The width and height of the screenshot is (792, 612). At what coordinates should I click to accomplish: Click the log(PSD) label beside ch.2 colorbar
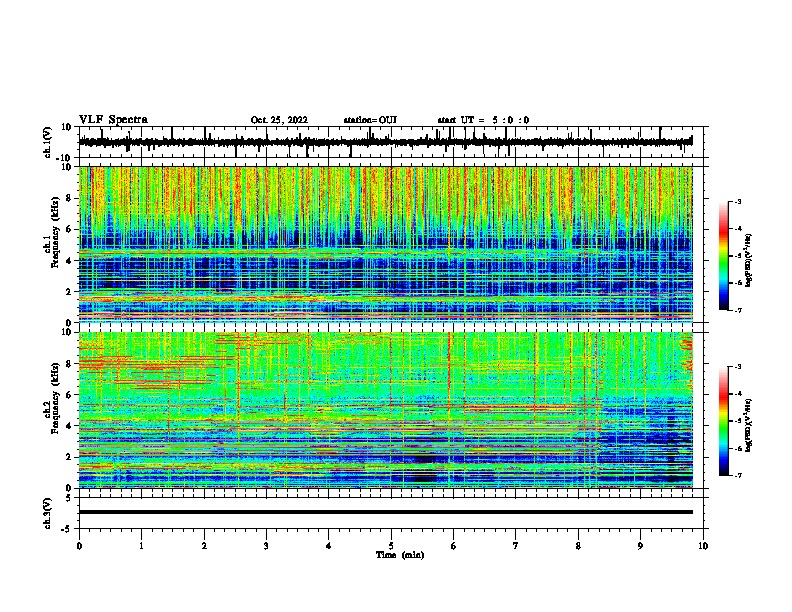pyautogui.click(x=748, y=426)
